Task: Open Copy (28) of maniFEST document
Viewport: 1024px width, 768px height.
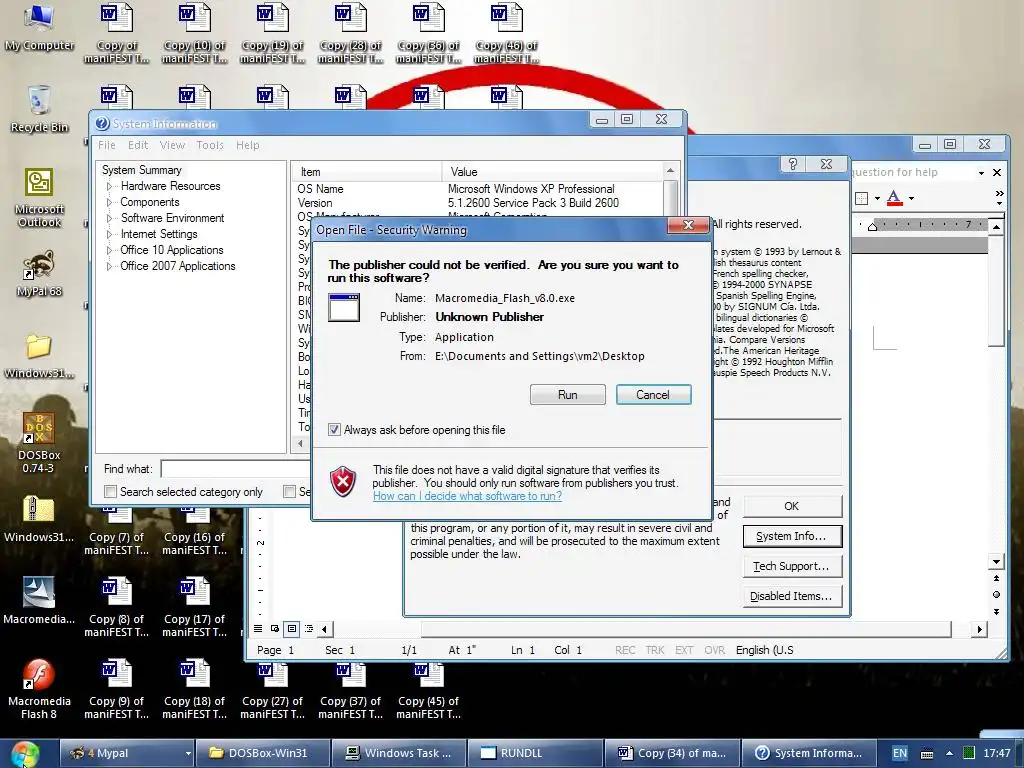Action: (350, 33)
